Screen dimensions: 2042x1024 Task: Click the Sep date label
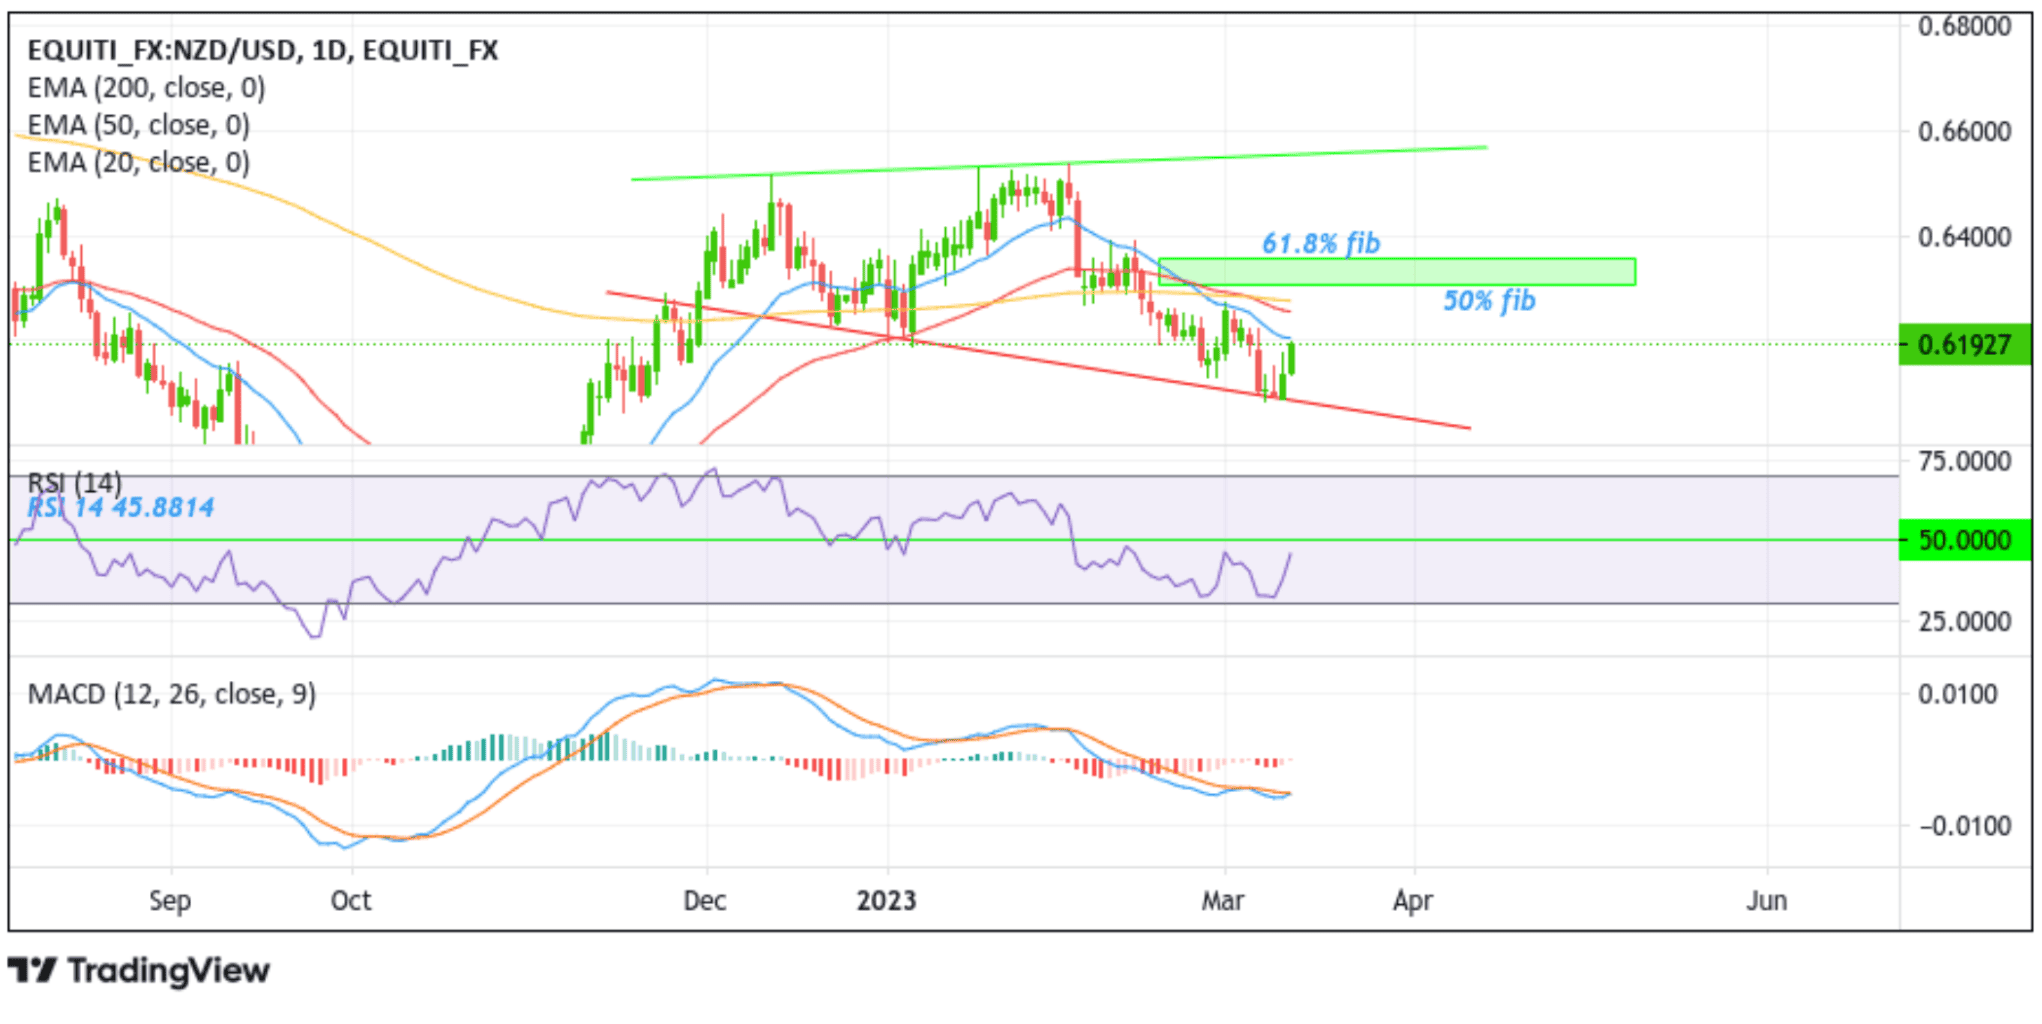point(170,900)
